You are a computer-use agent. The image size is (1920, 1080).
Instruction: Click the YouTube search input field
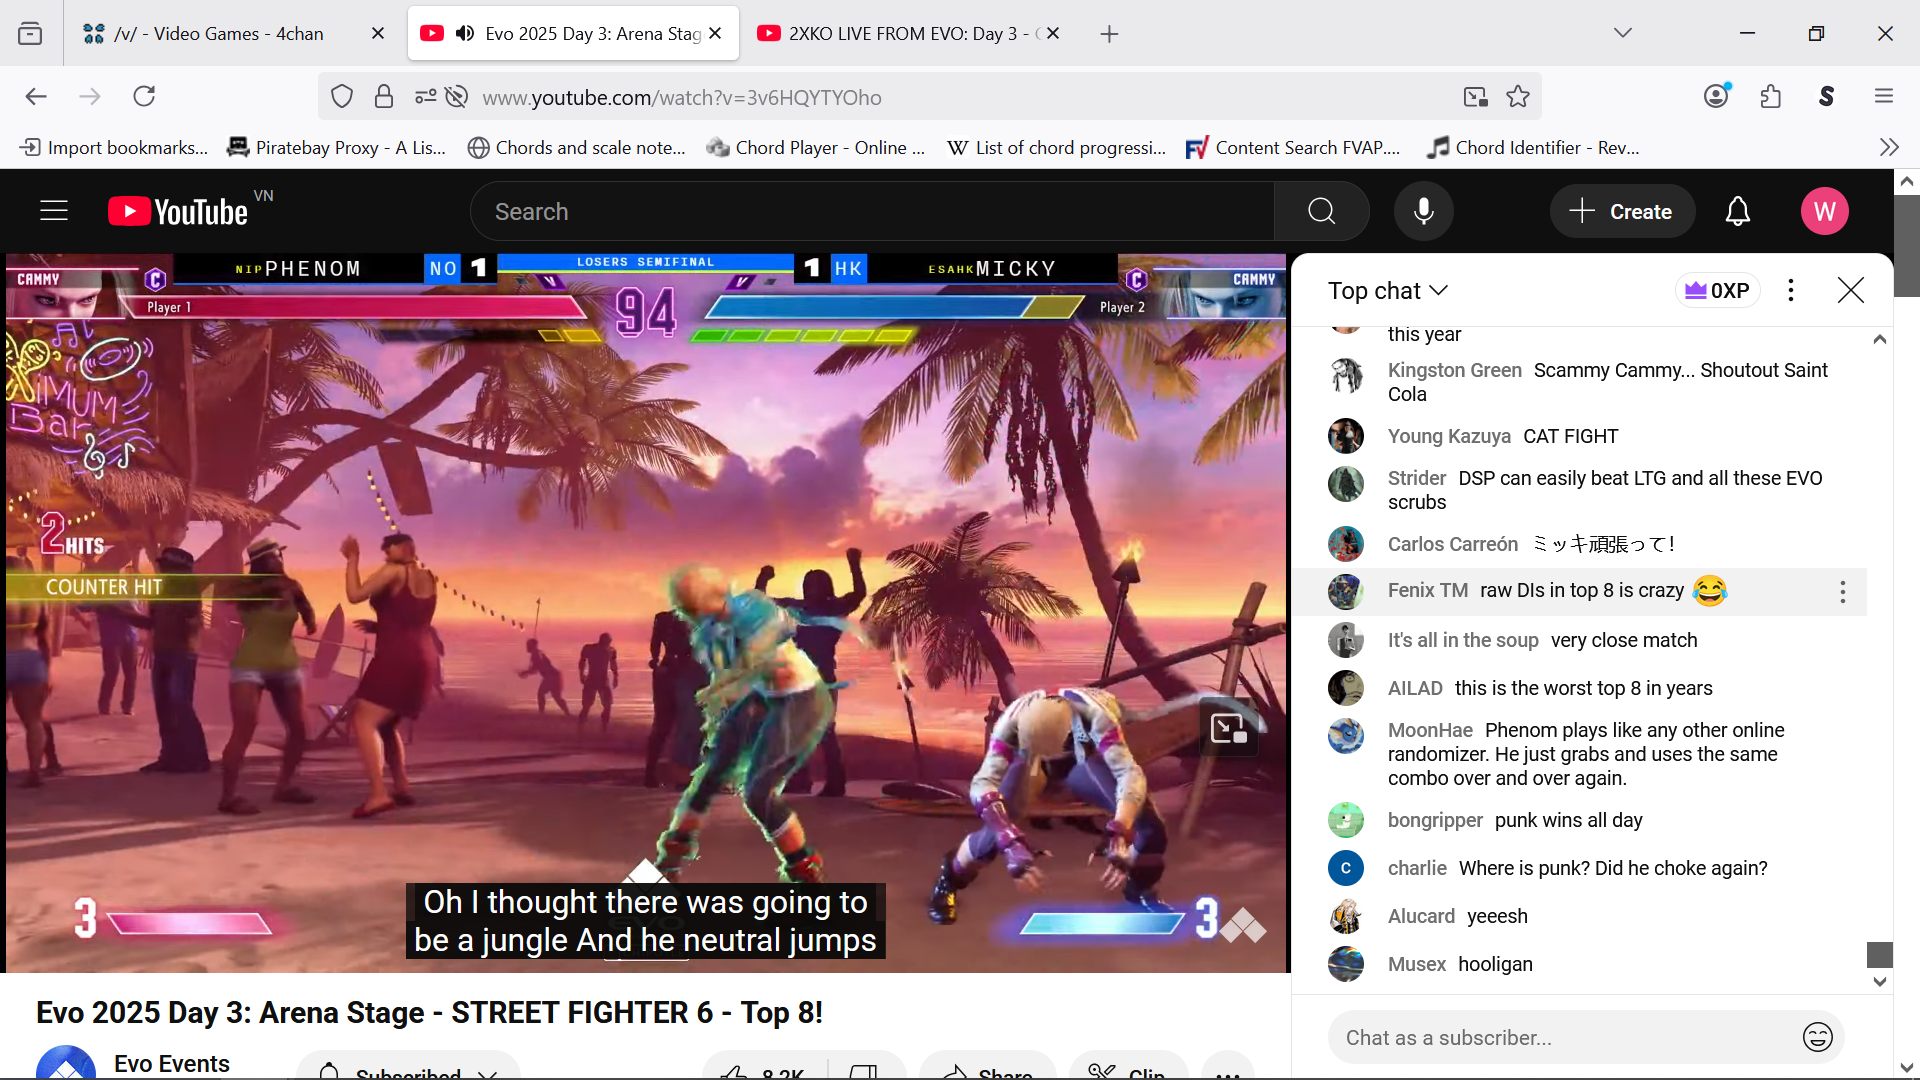click(872, 211)
